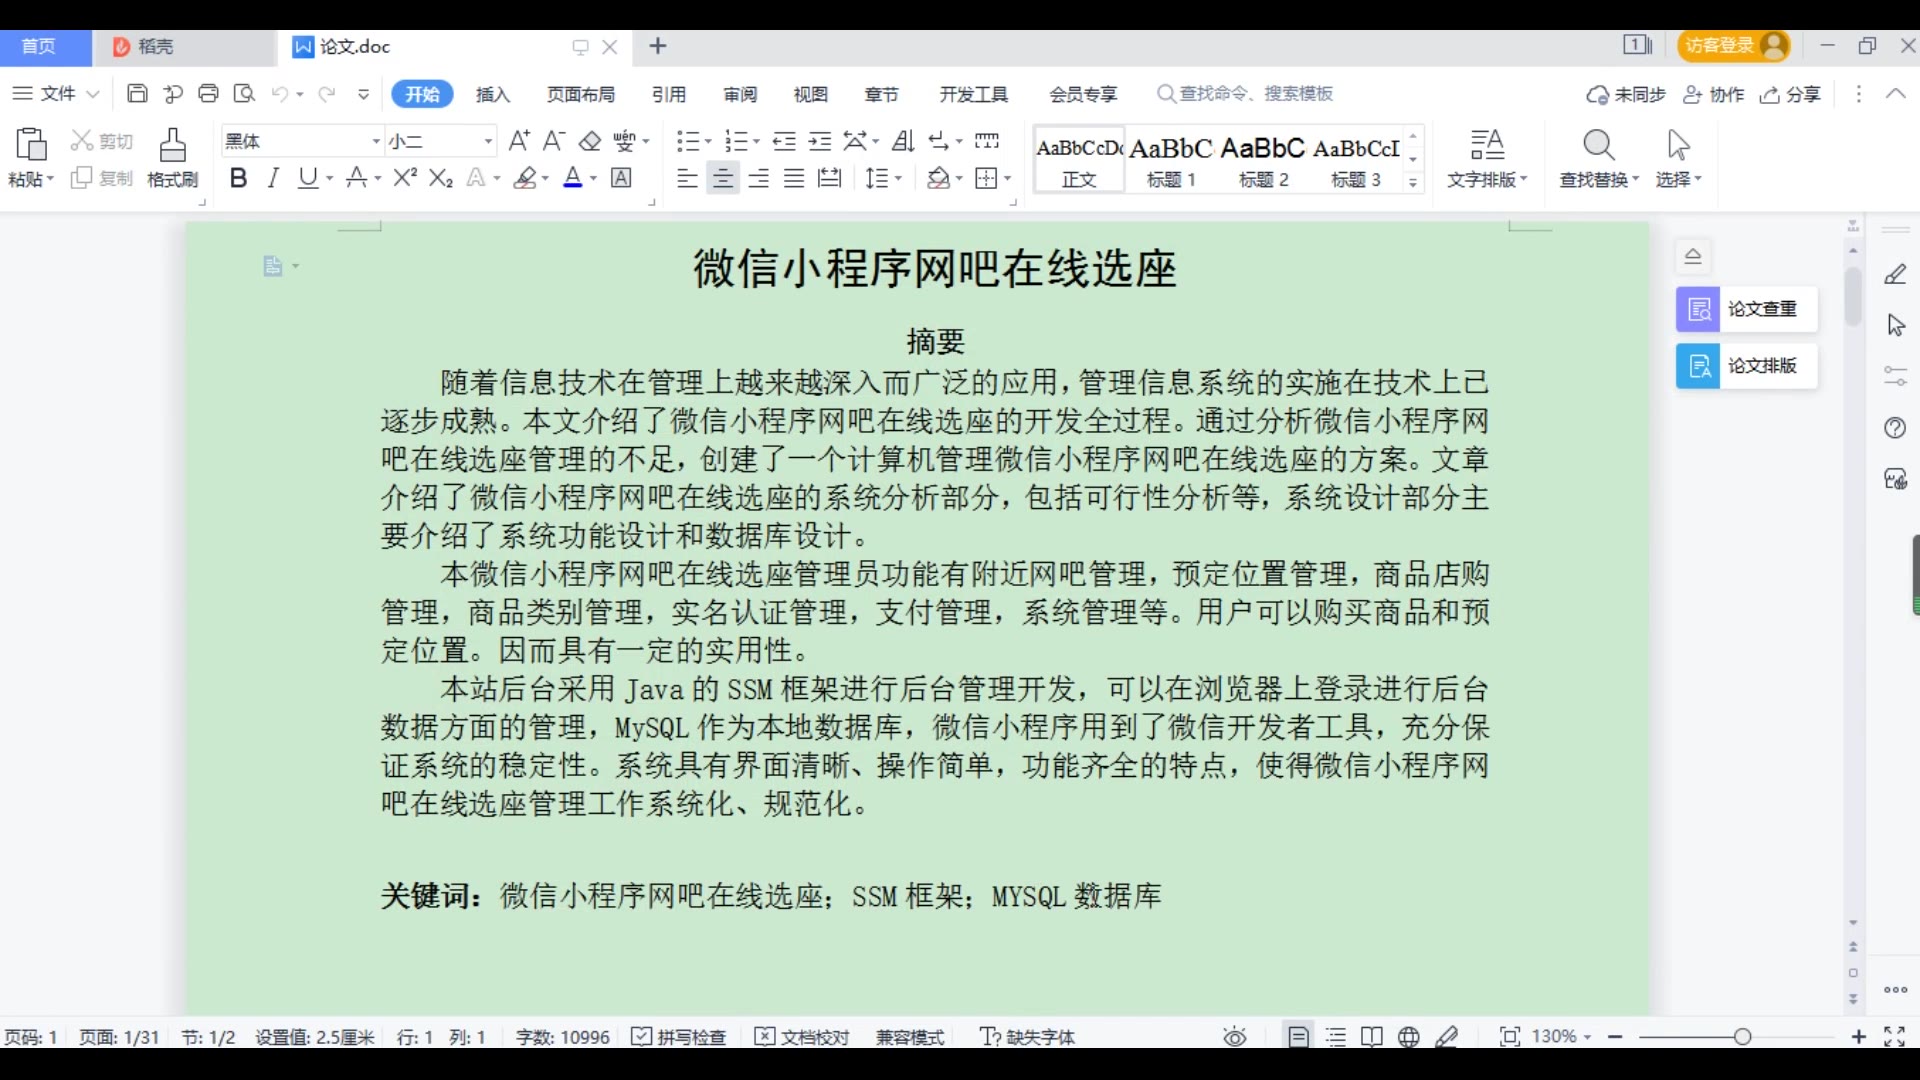
Task: Open the Insert ribbon tab
Action: (x=493, y=94)
